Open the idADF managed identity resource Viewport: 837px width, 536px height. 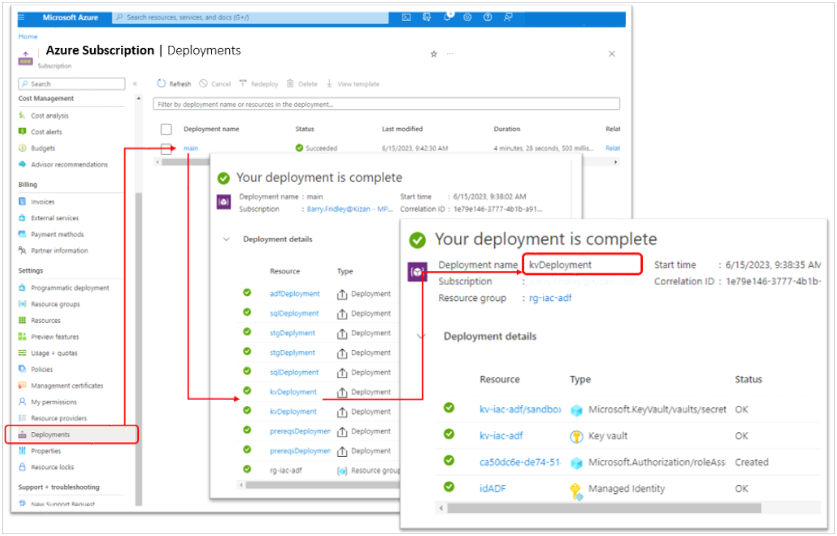[x=494, y=488]
